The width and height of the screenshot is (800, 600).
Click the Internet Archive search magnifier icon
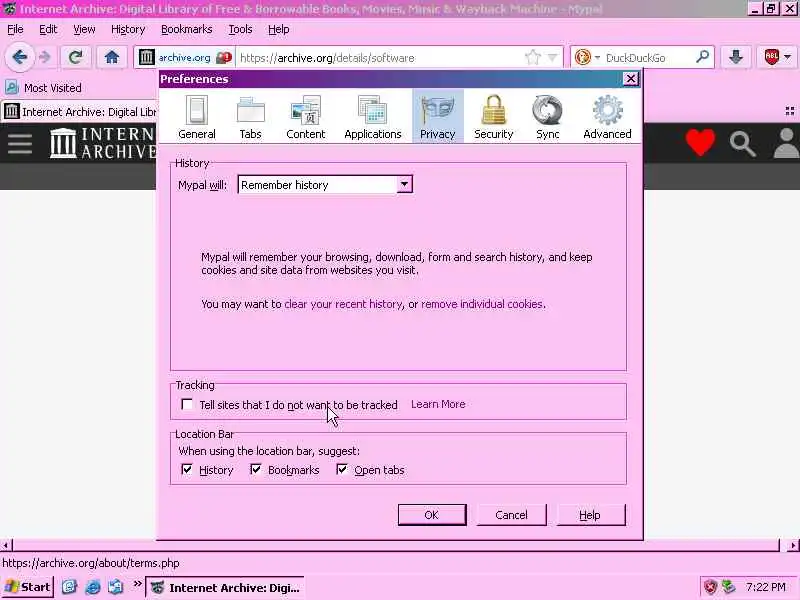tap(742, 144)
